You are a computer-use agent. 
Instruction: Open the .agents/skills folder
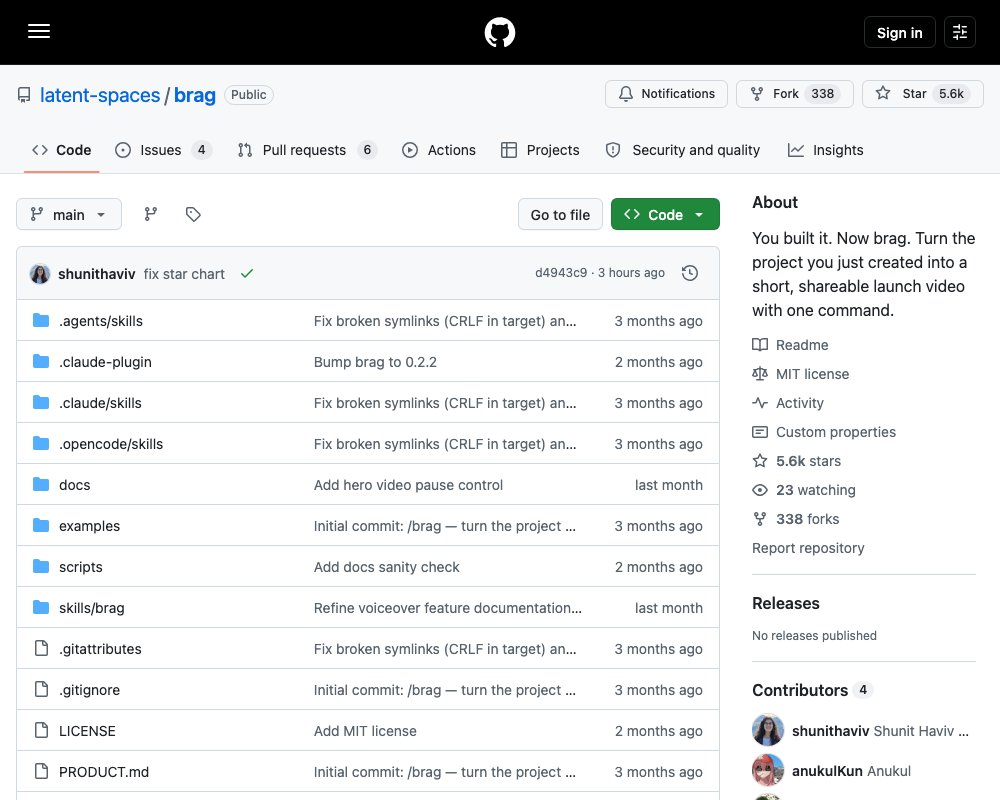pos(101,321)
